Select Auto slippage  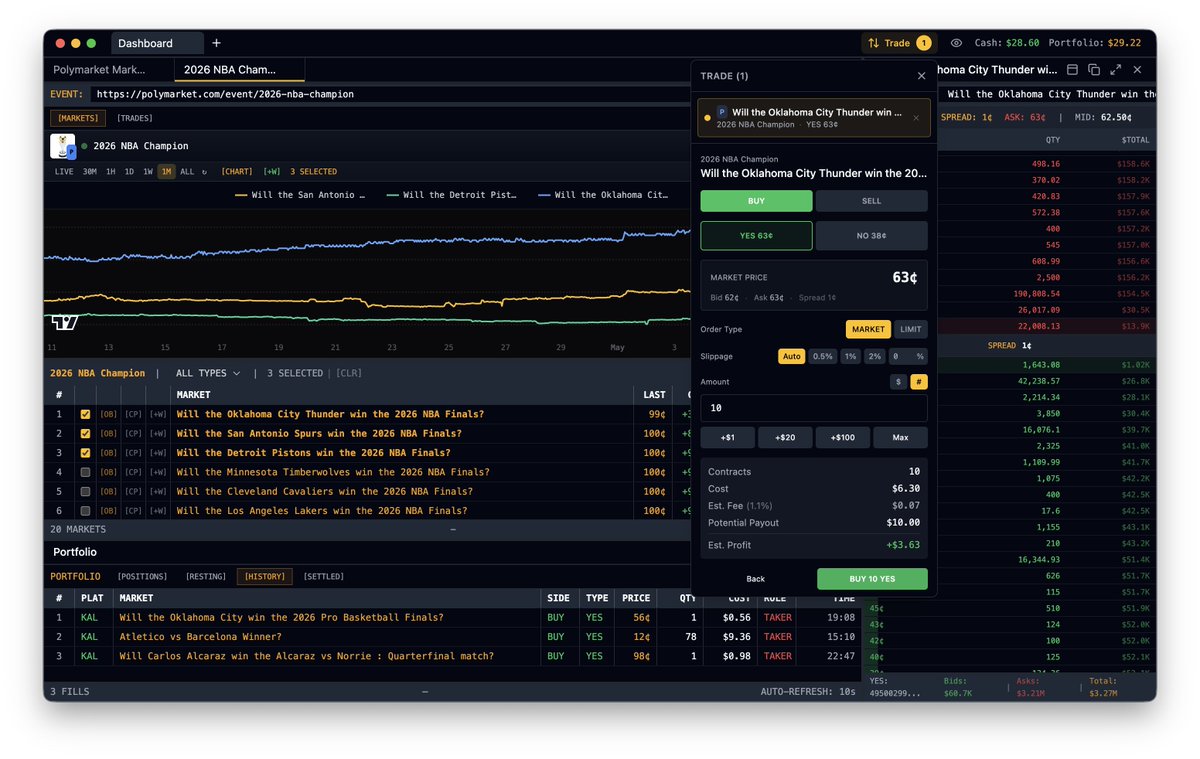click(791, 356)
